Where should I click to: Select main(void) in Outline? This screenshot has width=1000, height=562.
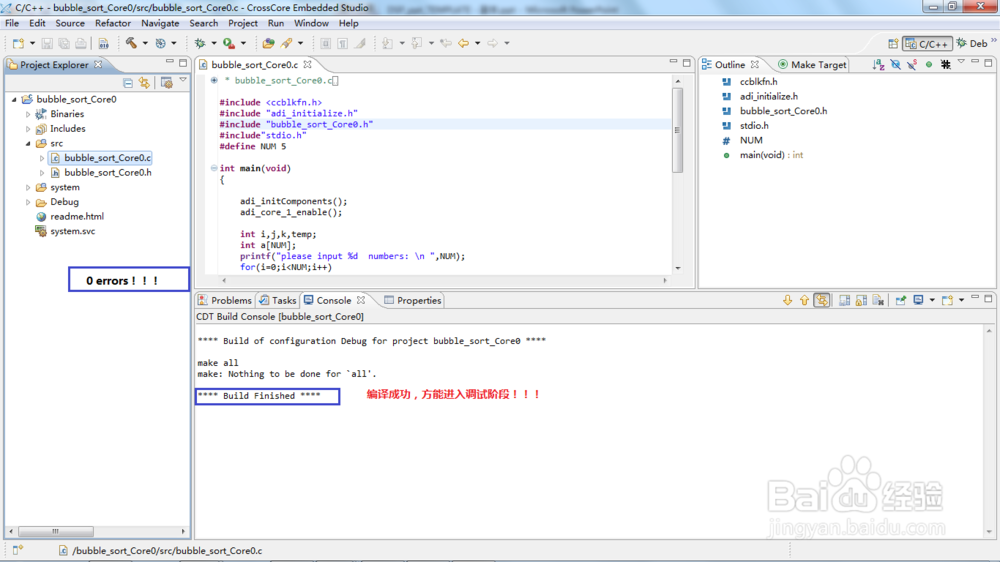771,155
